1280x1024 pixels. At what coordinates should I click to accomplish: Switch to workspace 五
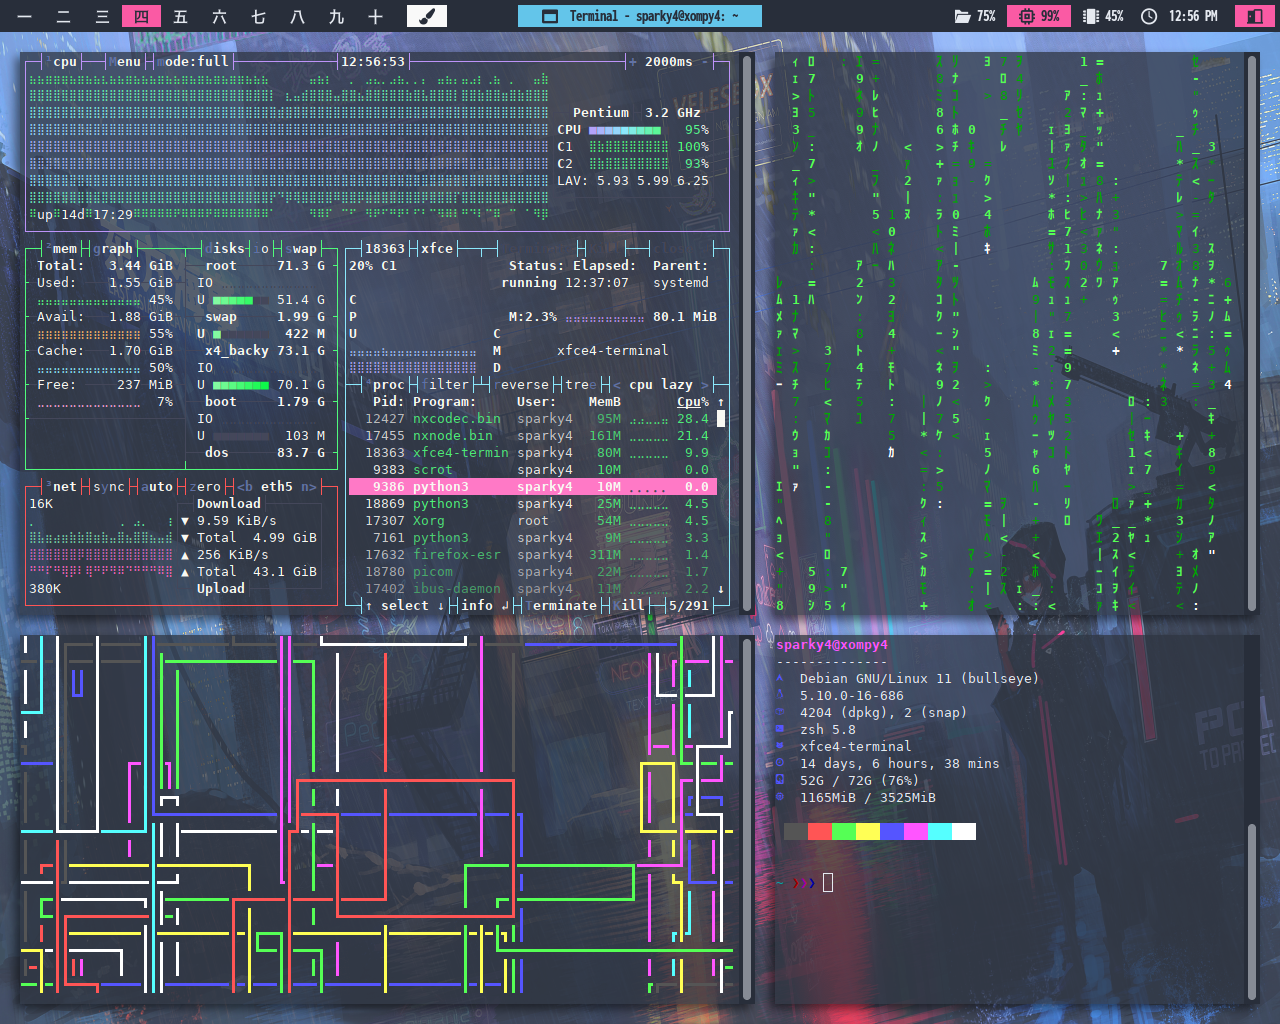[180, 16]
